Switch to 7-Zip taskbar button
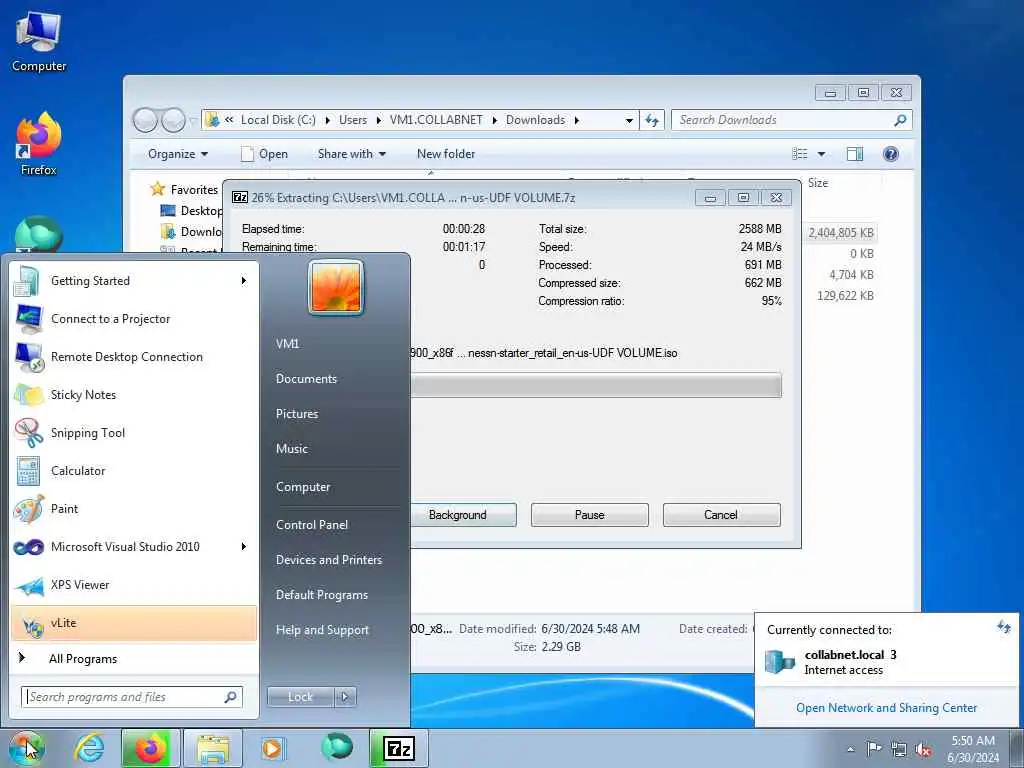Screen dimensions: 1024x768 pos(399,748)
